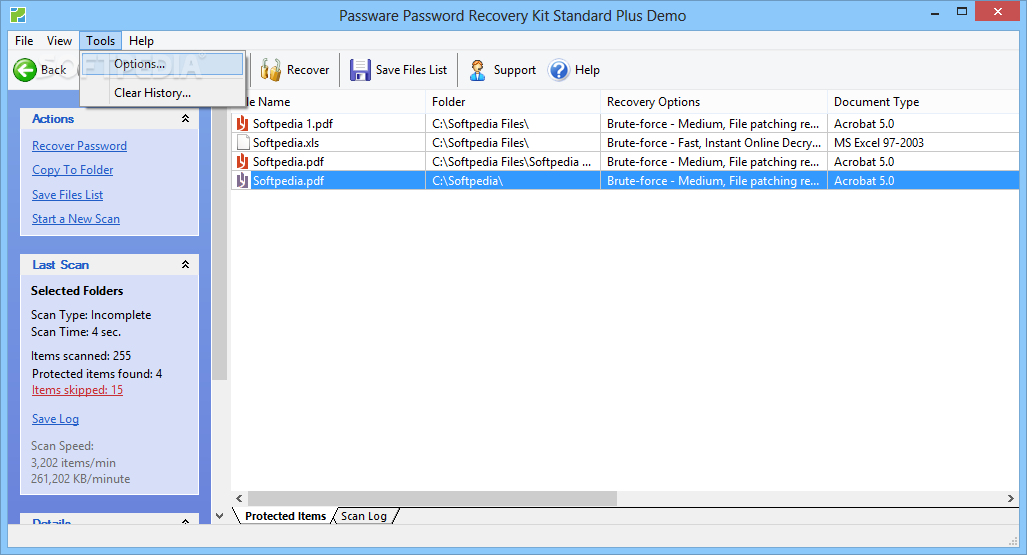Screen dimensions: 1027x555
Task: Click the Items scanned: 255 text
Action: [x=81, y=356]
